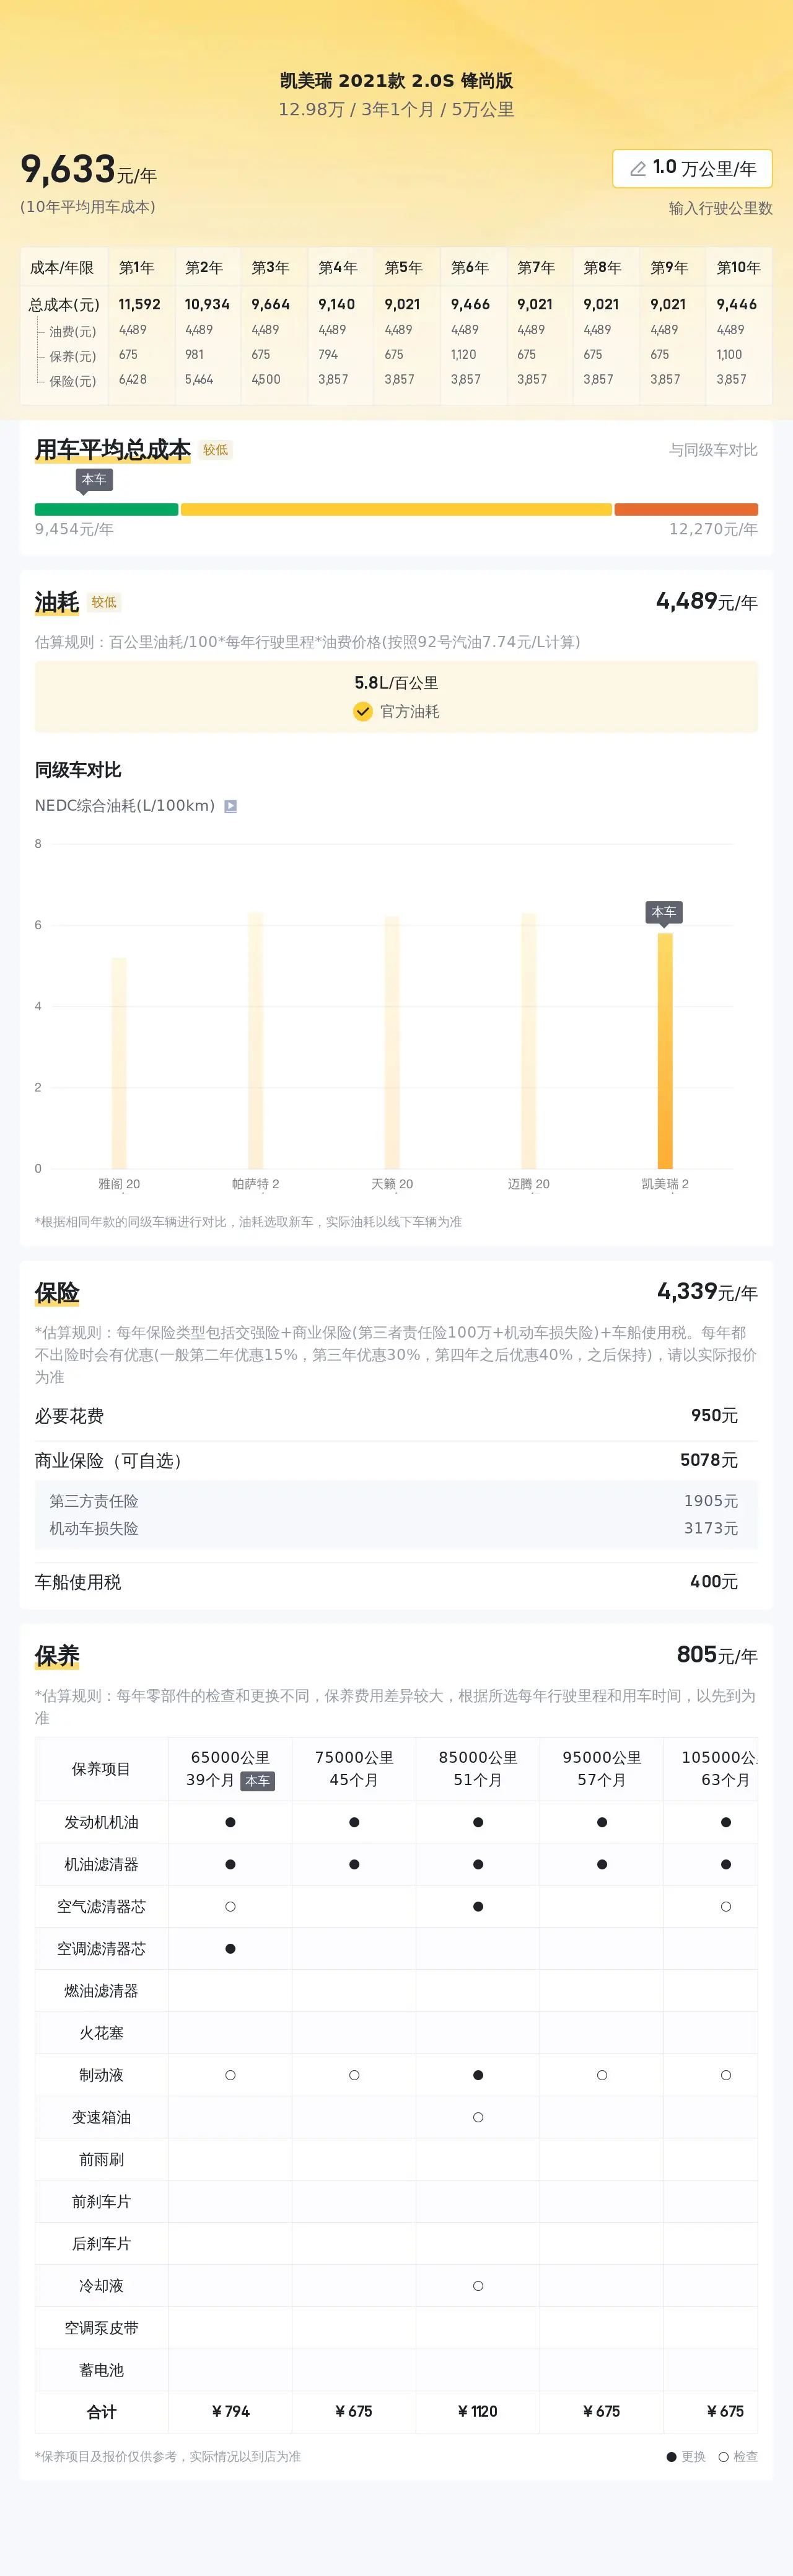793x2576 pixels.
Task: Click the 空气滤清器芯 check circle at 105000公里
Action: click(x=726, y=1907)
